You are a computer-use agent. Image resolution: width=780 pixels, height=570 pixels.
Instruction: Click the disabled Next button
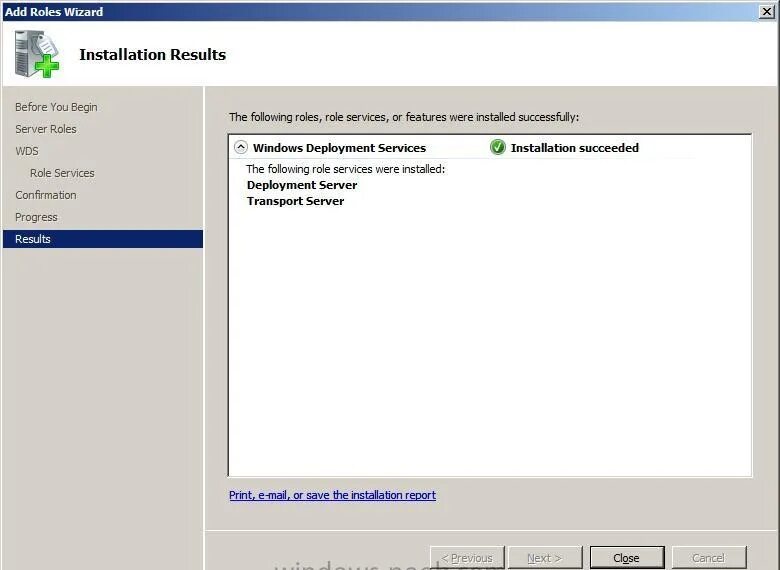click(x=545, y=558)
